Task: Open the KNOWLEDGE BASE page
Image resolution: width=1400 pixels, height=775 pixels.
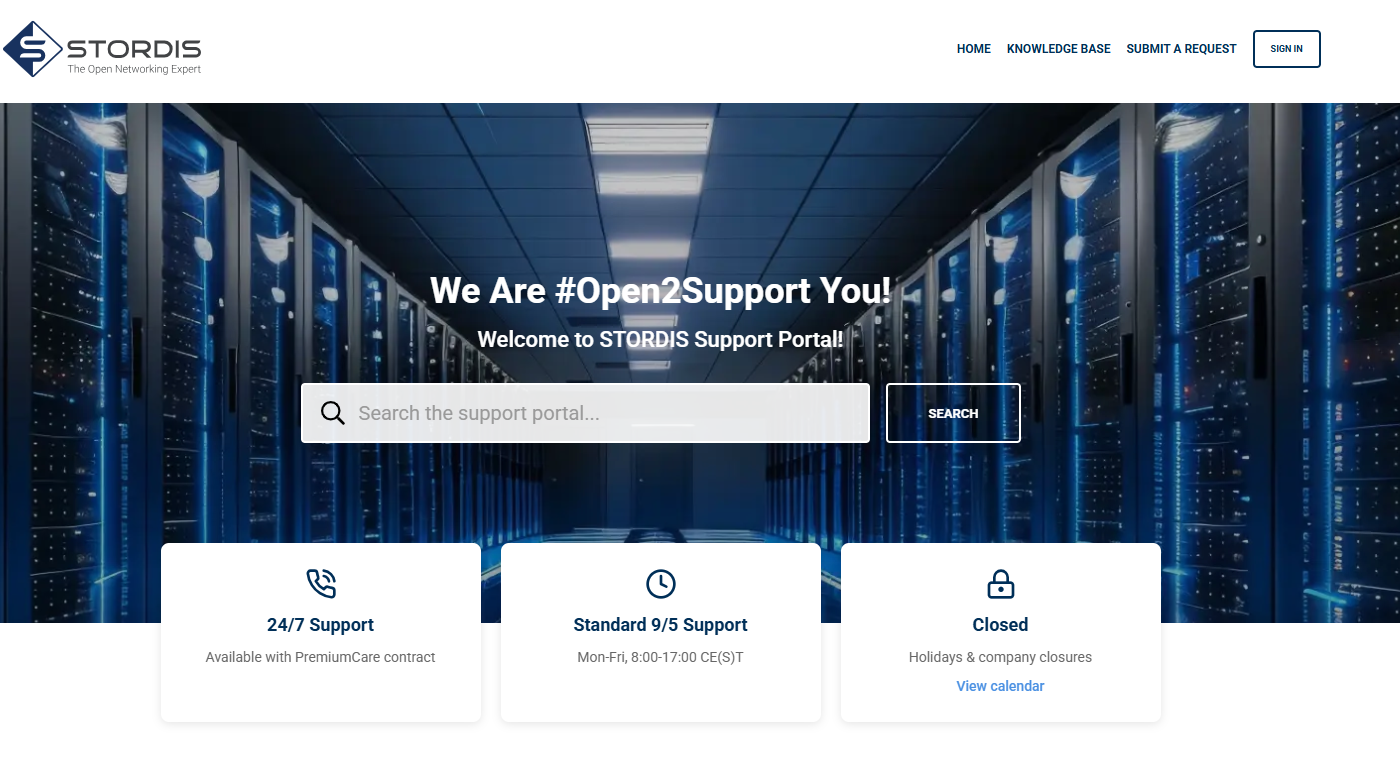Action: pos(1058,49)
